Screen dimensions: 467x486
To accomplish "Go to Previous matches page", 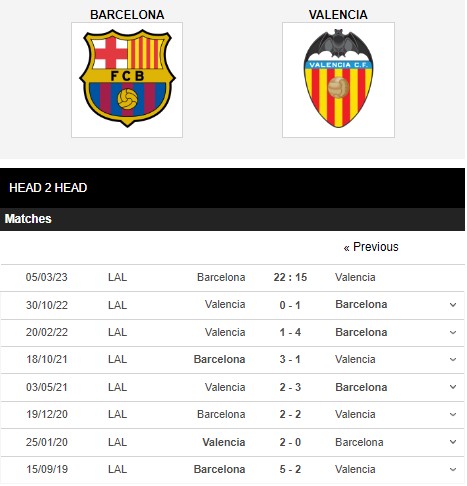I will (x=371, y=247).
